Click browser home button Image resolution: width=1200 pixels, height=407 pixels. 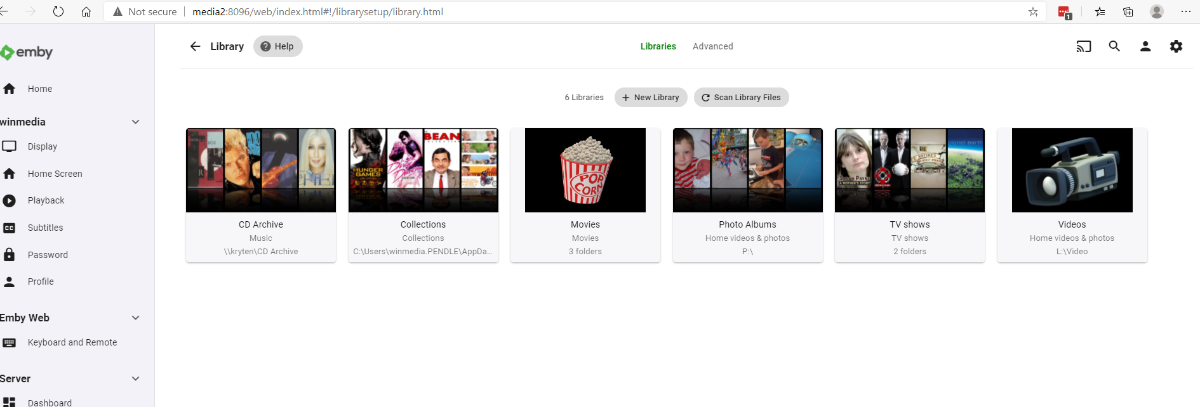86,12
